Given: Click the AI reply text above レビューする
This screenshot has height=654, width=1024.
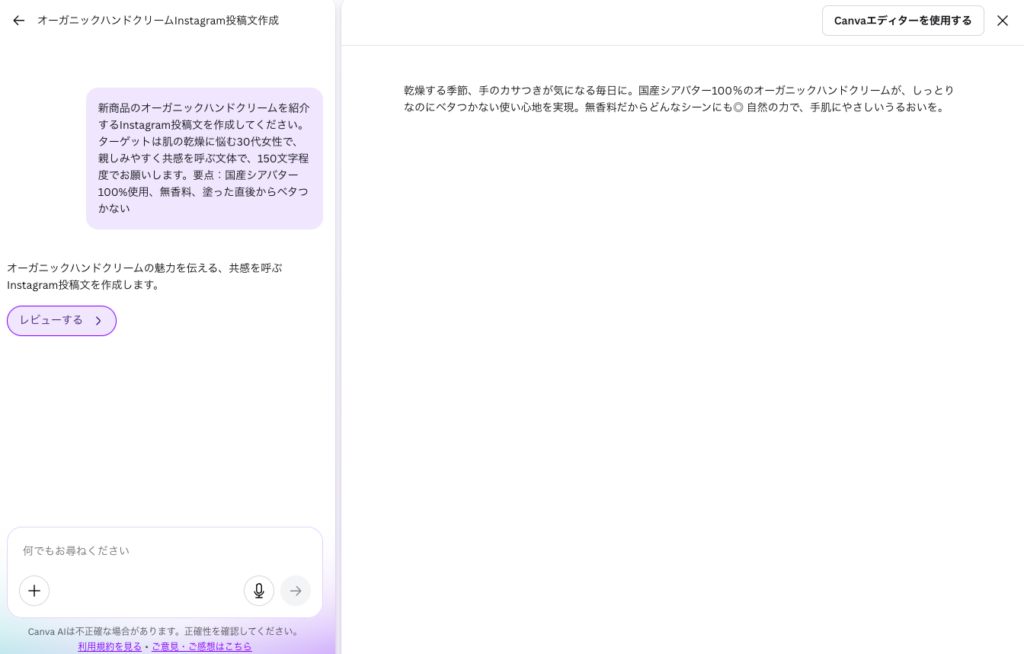Looking at the screenshot, I should pos(145,276).
